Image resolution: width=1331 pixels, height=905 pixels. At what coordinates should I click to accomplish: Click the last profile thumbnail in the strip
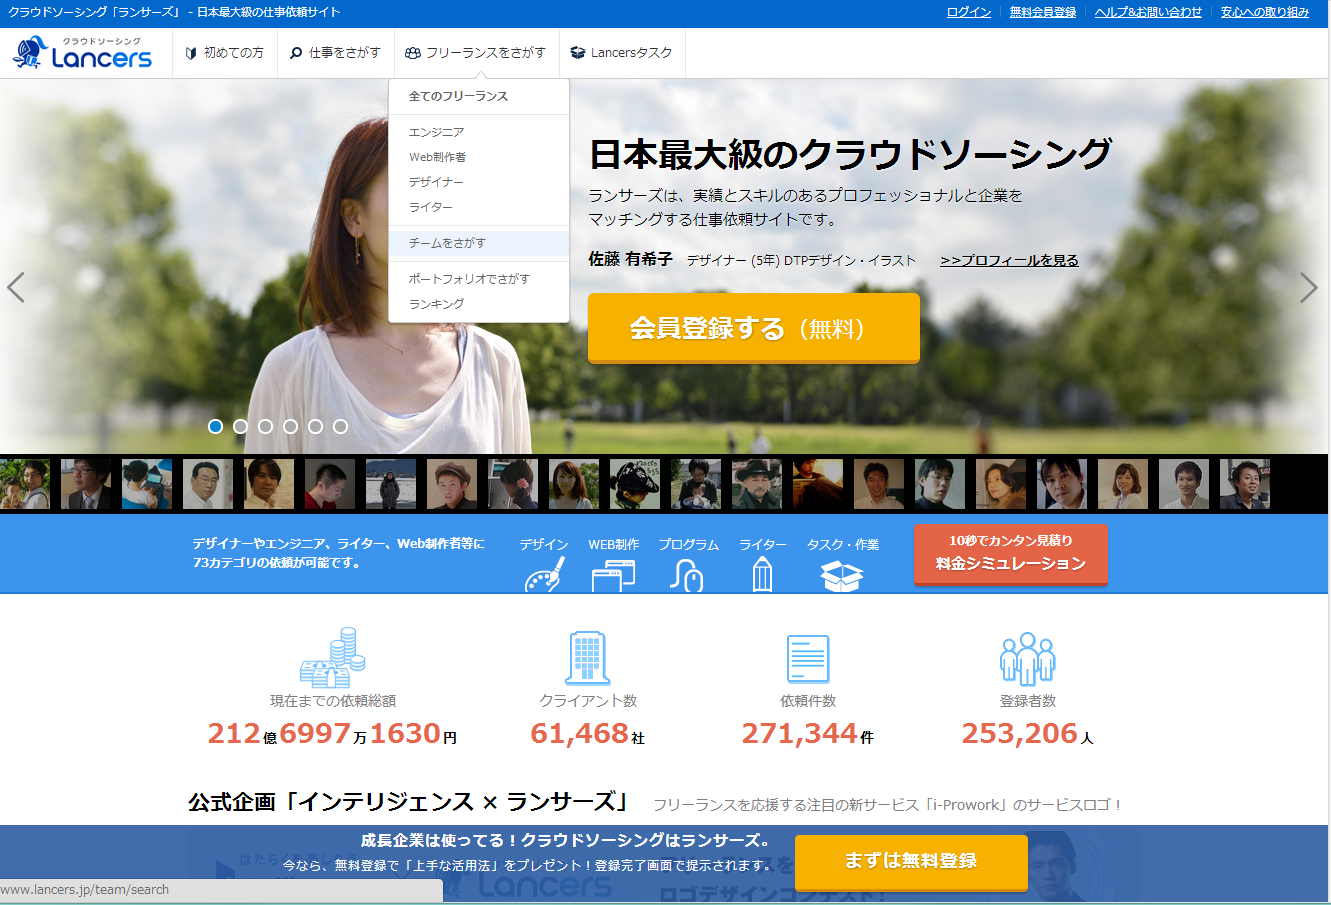[x=1245, y=484]
